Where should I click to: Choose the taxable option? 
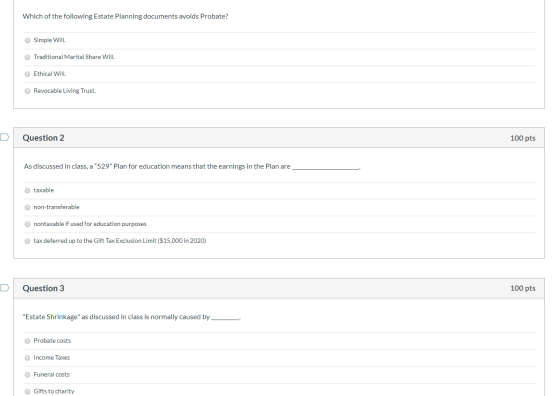click(28, 190)
